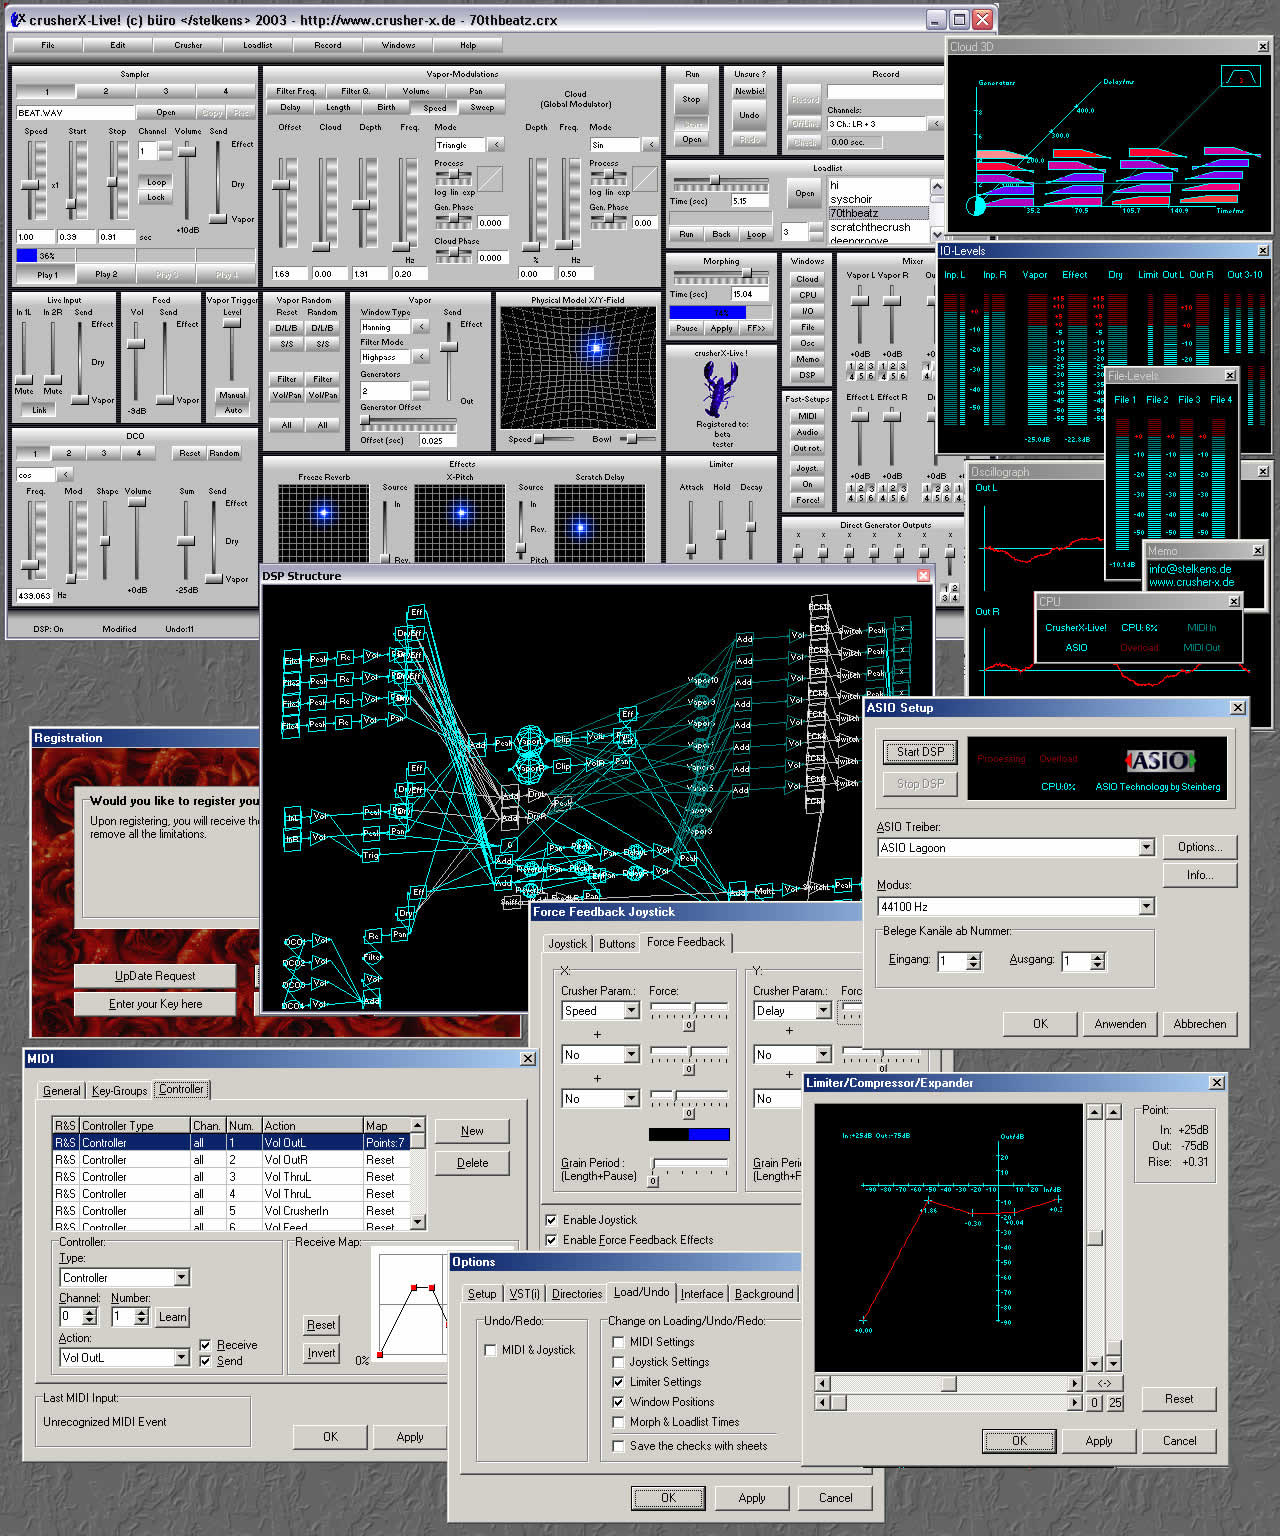The image size is (1280, 1536).
Task: Open the Loadlist menu in the menu bar
Action: point(258,45)
